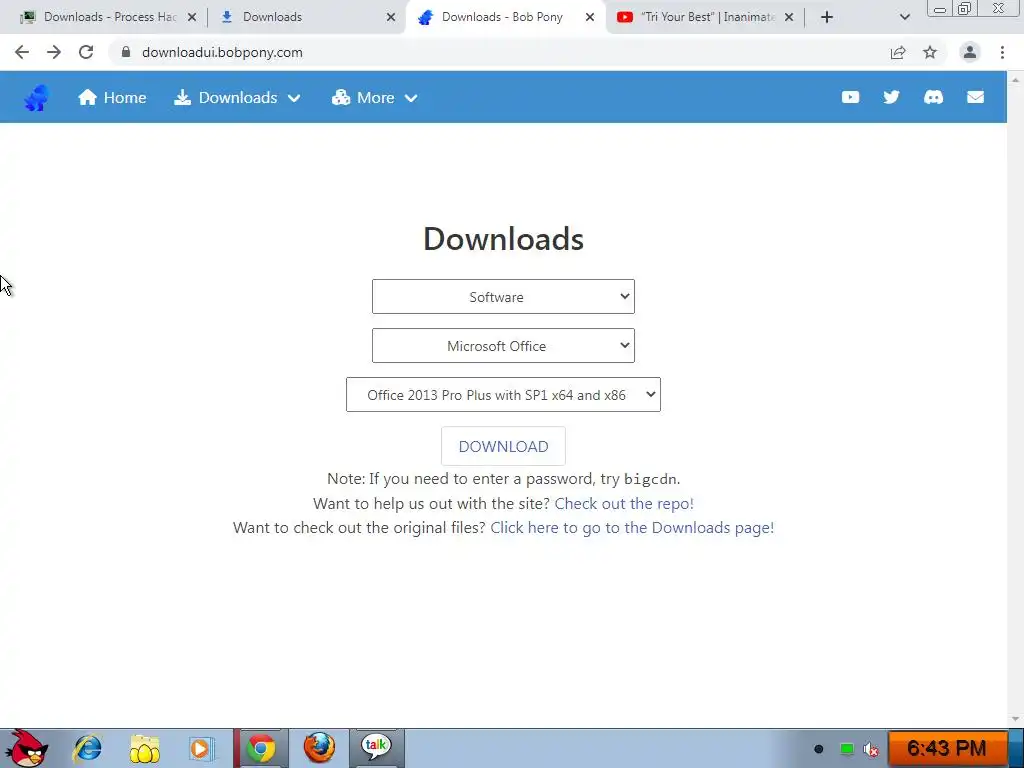Click the share page icon in address bar
Image resolution: width=1024 pixels, height=768 pixels.
[x=898, y=52]
